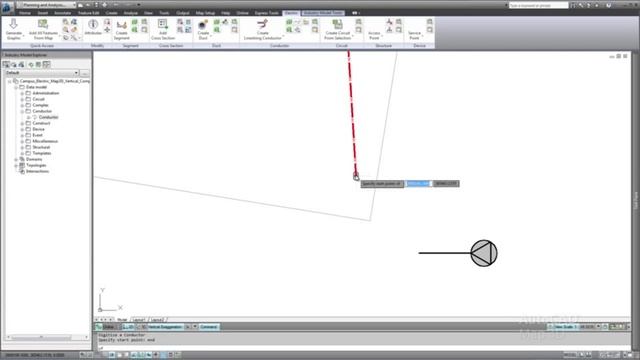
Task: Click the circular device symbol in drawing
Action: point(484,253)
